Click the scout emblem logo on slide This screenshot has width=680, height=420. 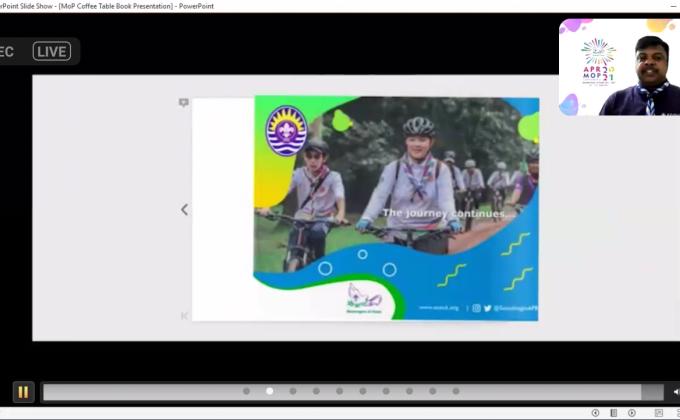pos(286,131)
